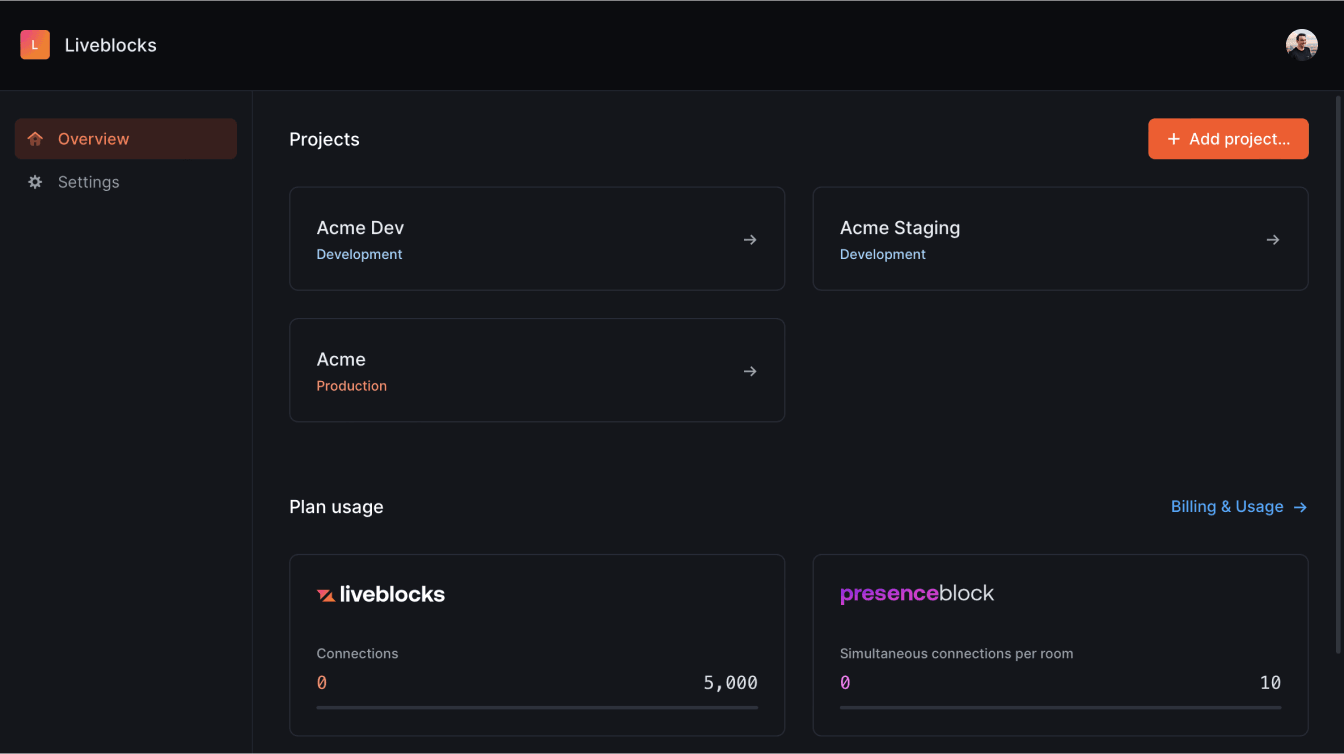Click the plus icon in the Add project button
The height and width of the screenshot is (754, 1344).
click(1173, 139)
